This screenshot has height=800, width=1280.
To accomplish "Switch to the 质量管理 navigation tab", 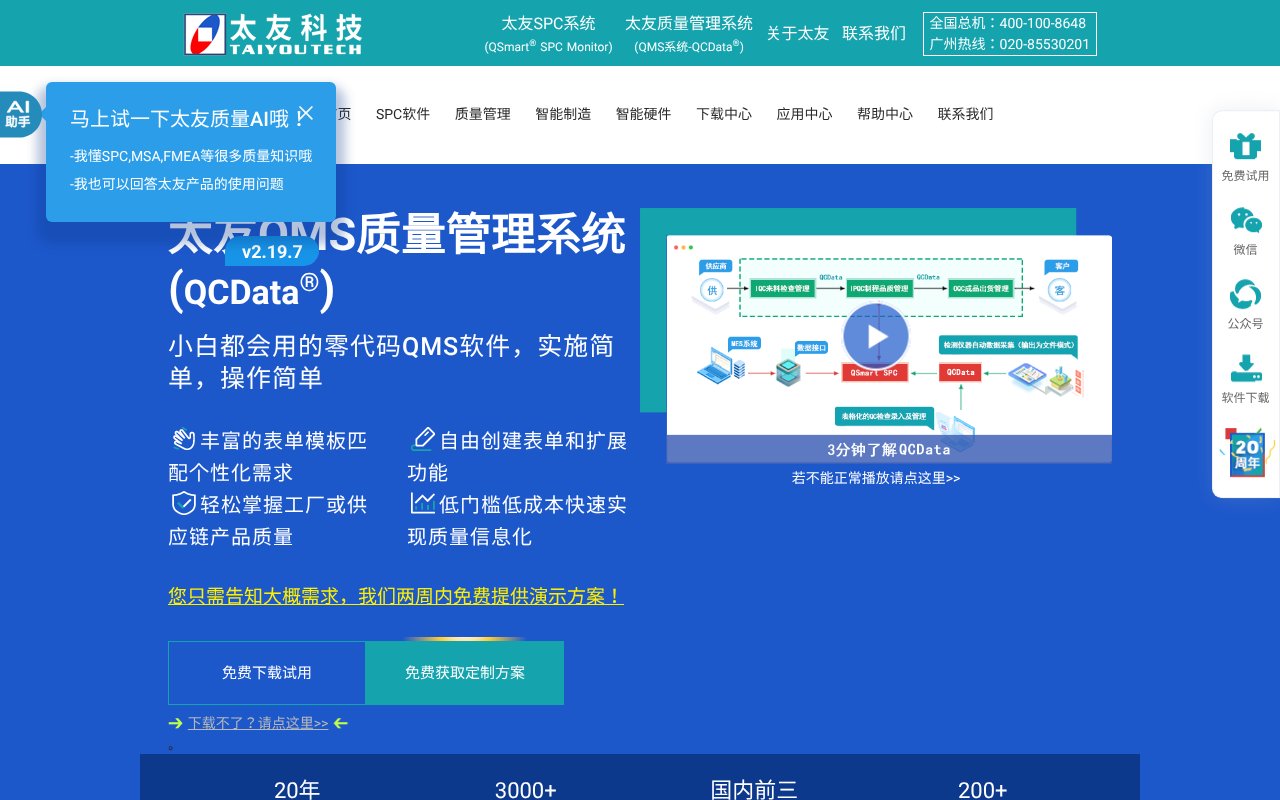I will pos(482,114).
